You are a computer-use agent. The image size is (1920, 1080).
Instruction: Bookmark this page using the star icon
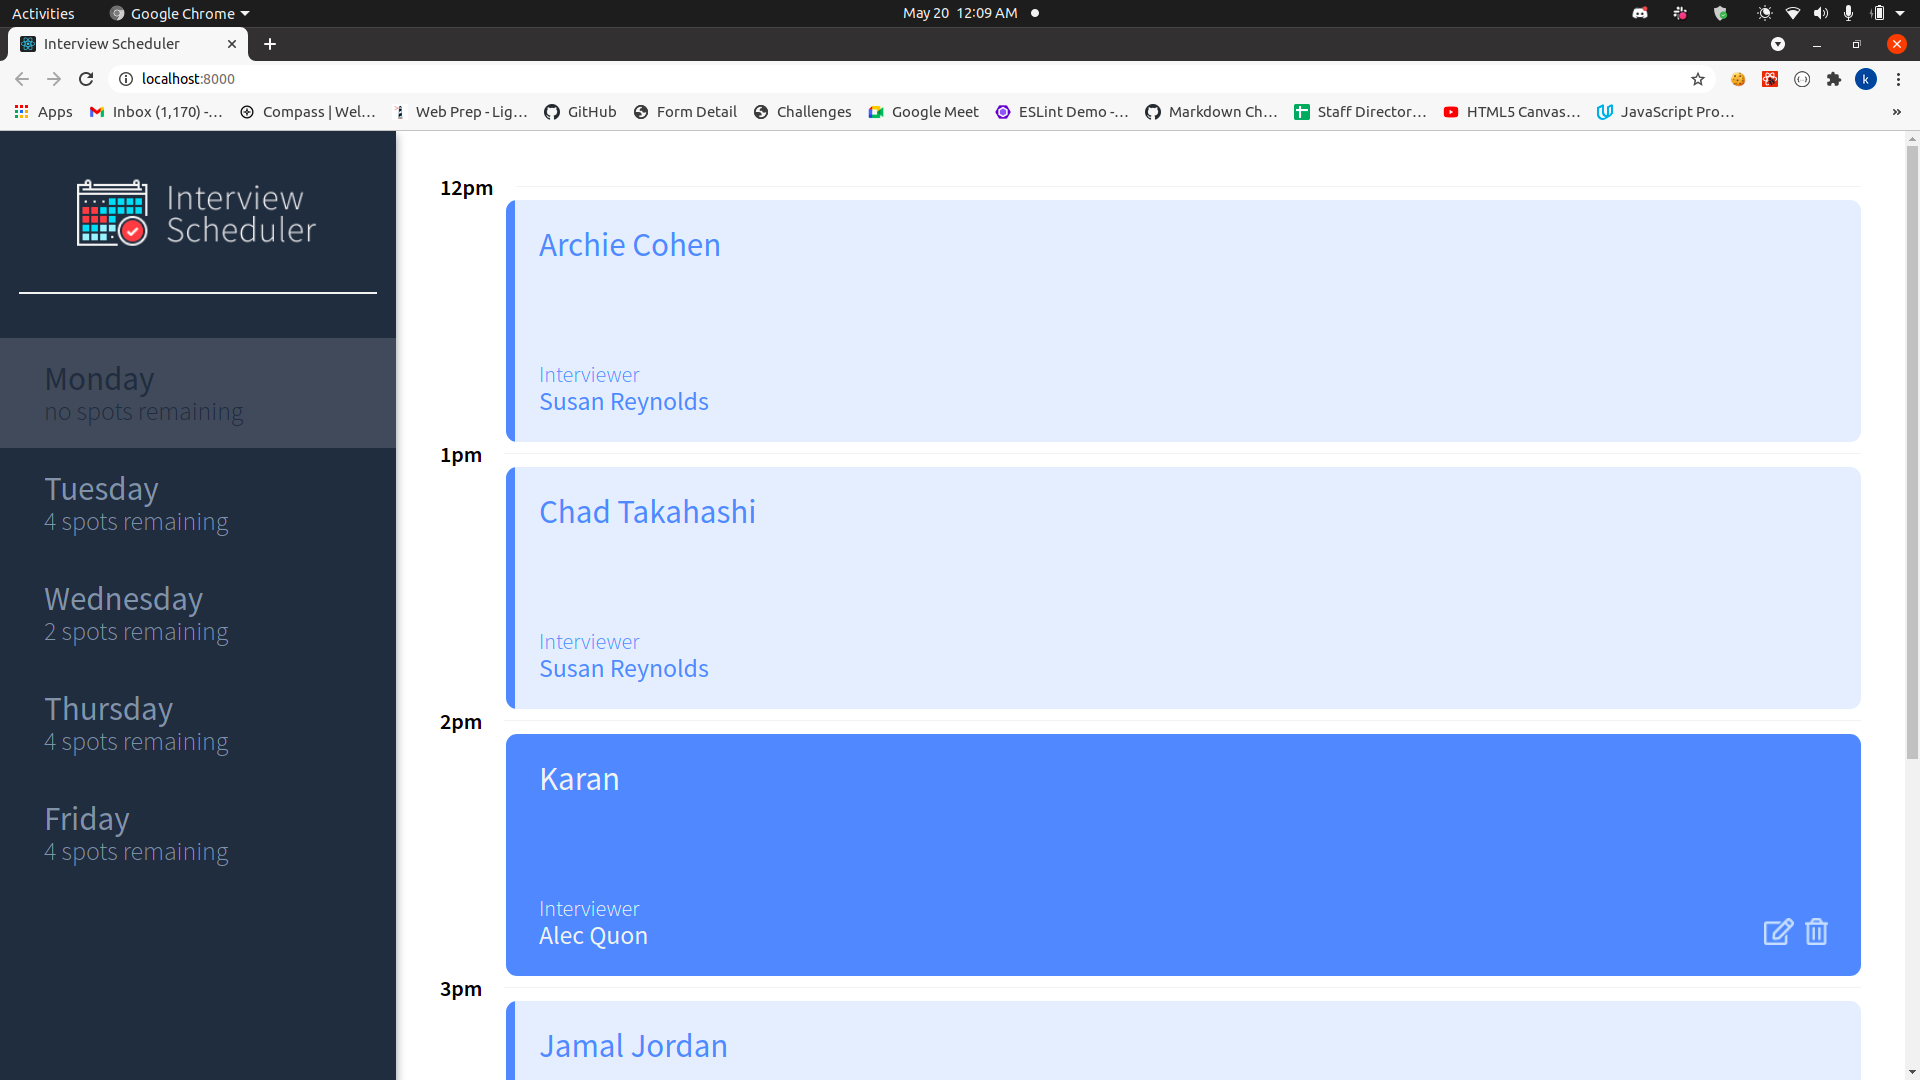click(1699, 79)
